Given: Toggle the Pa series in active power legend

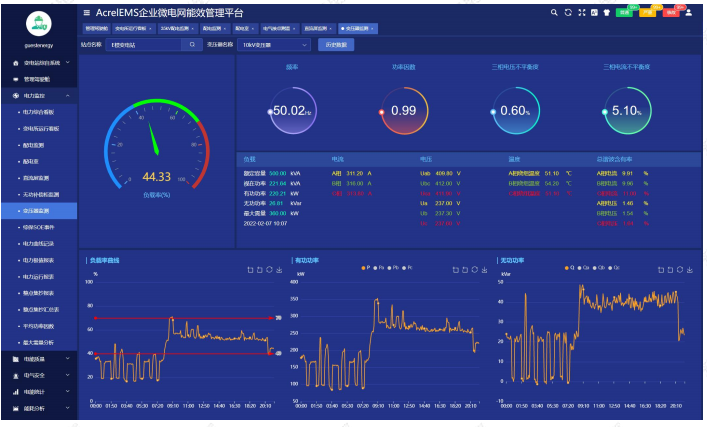Looking at the screenshot, I should point(379,268).
